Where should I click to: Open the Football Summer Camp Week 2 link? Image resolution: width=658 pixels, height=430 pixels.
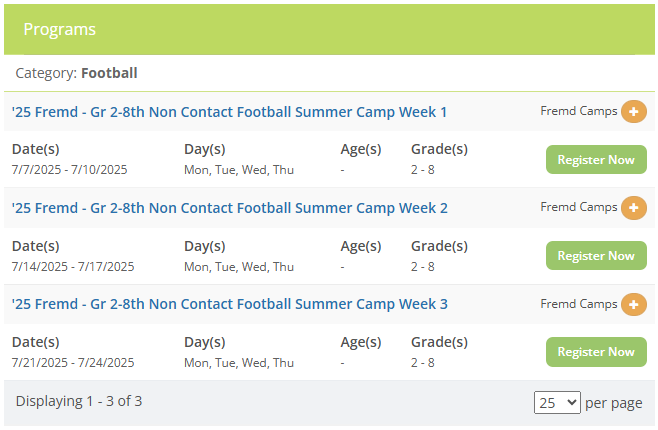(x=229, y=208)
